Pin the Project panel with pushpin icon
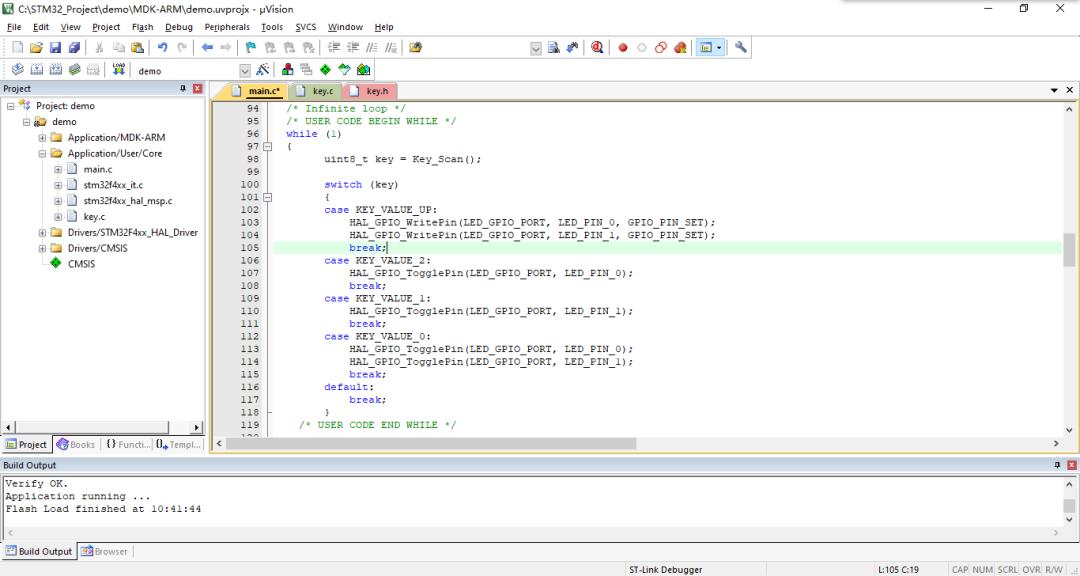 click(183, 89)
